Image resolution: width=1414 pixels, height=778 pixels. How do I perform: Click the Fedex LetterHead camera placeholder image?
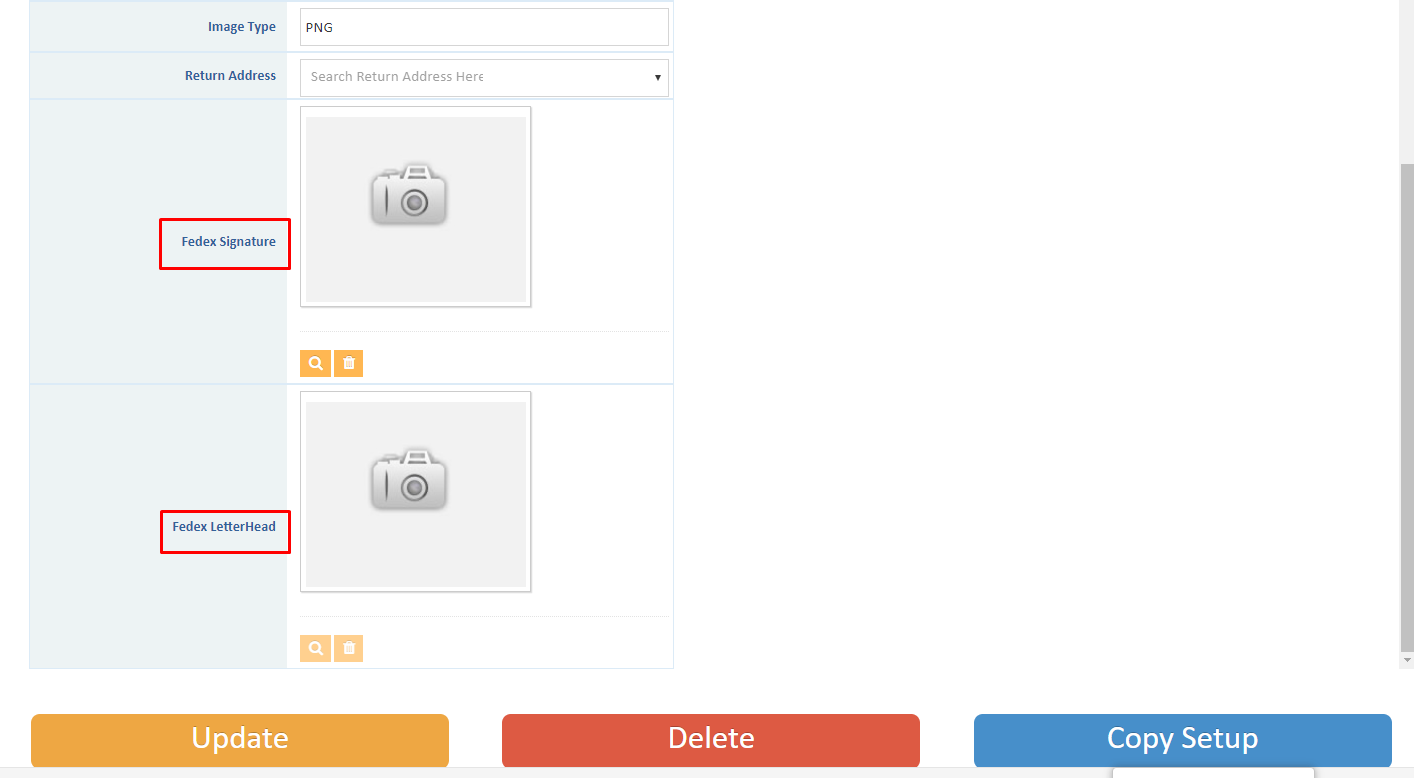click(415, 493)
